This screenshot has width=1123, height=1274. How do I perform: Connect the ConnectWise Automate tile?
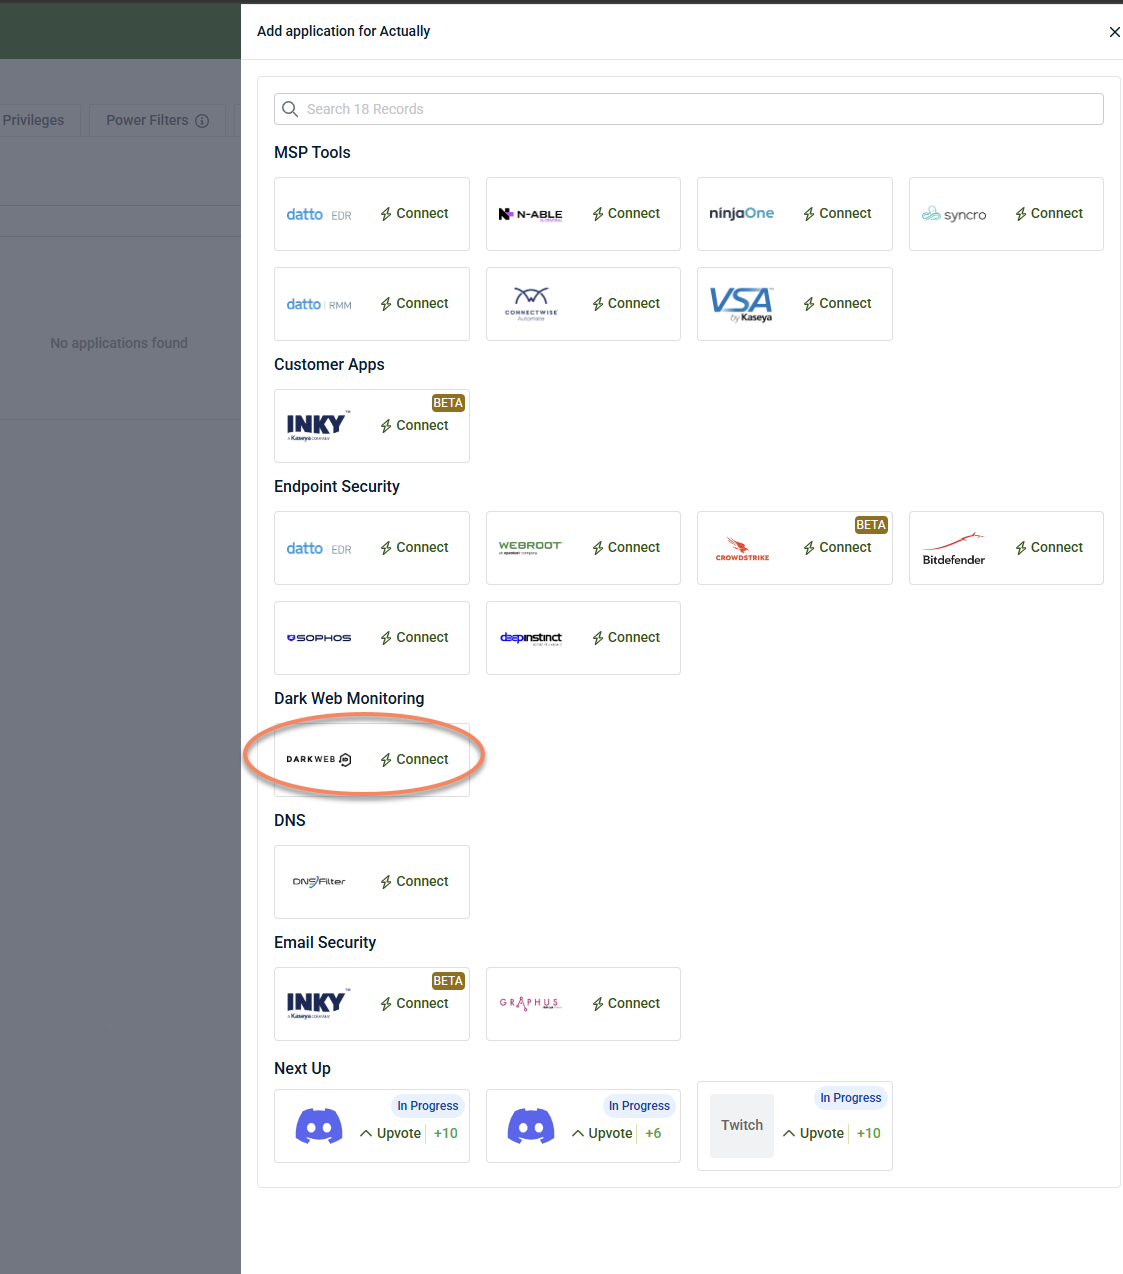[x=626, y=304]
